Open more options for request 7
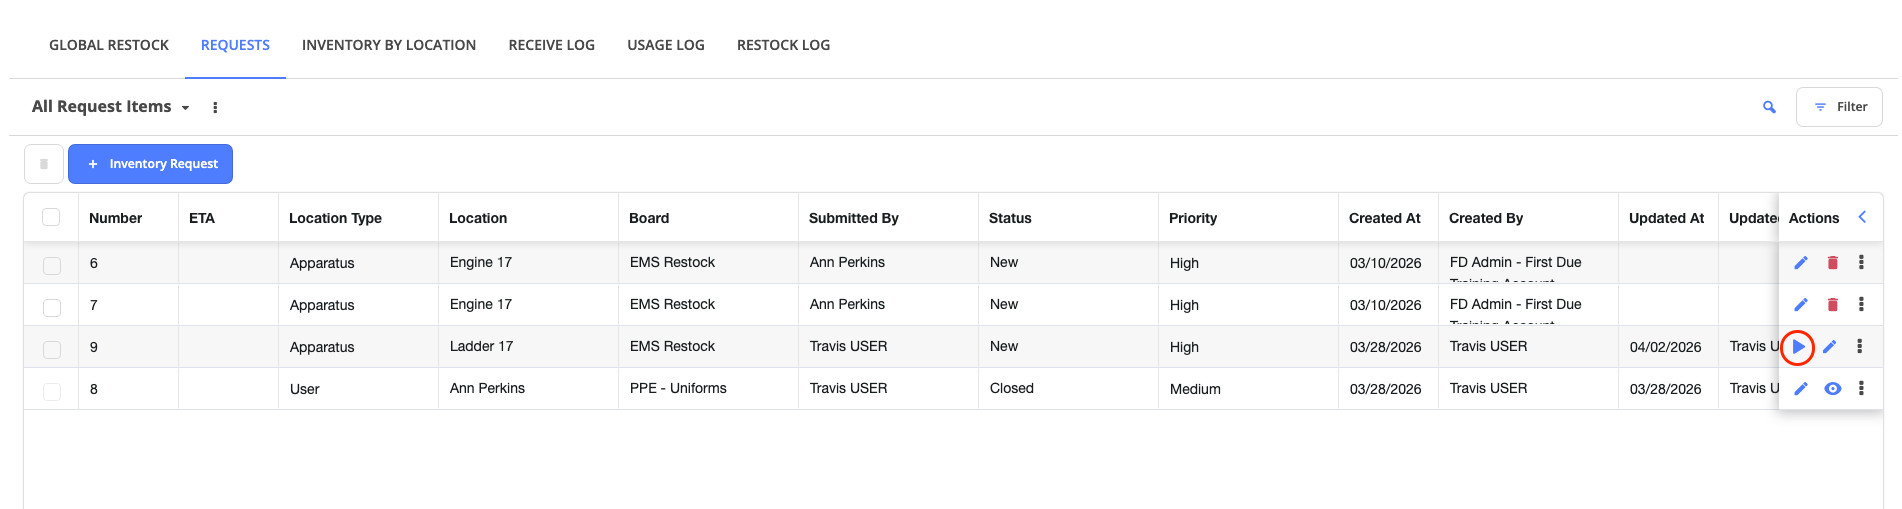Screen dimensions: 1902x509 coord(1861,304)
